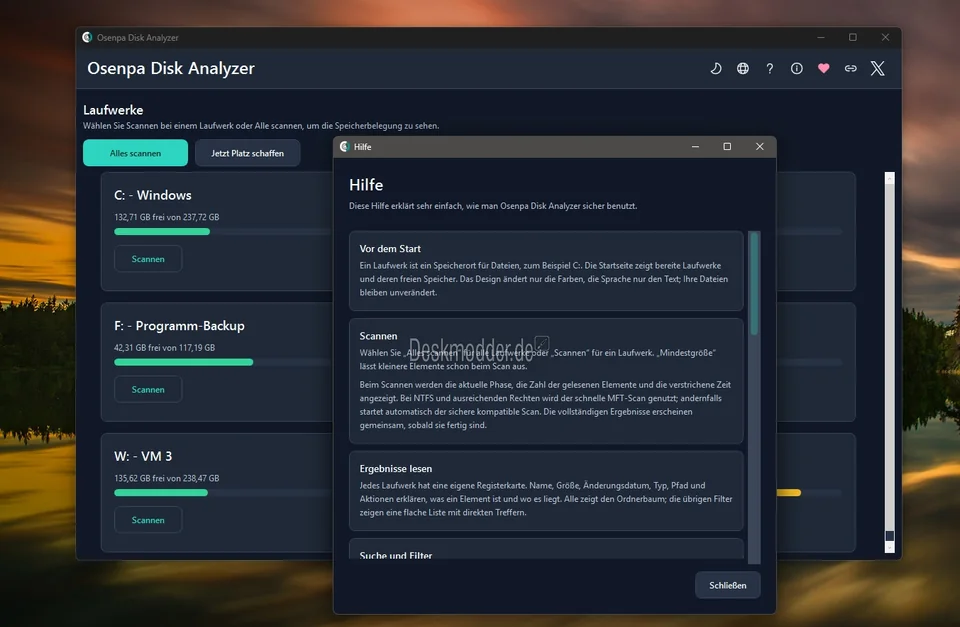Screen dimensions: 960x627
Task: Click '132,71 GB frei von 237,72 GB' text
Action: tap(167, 217)
